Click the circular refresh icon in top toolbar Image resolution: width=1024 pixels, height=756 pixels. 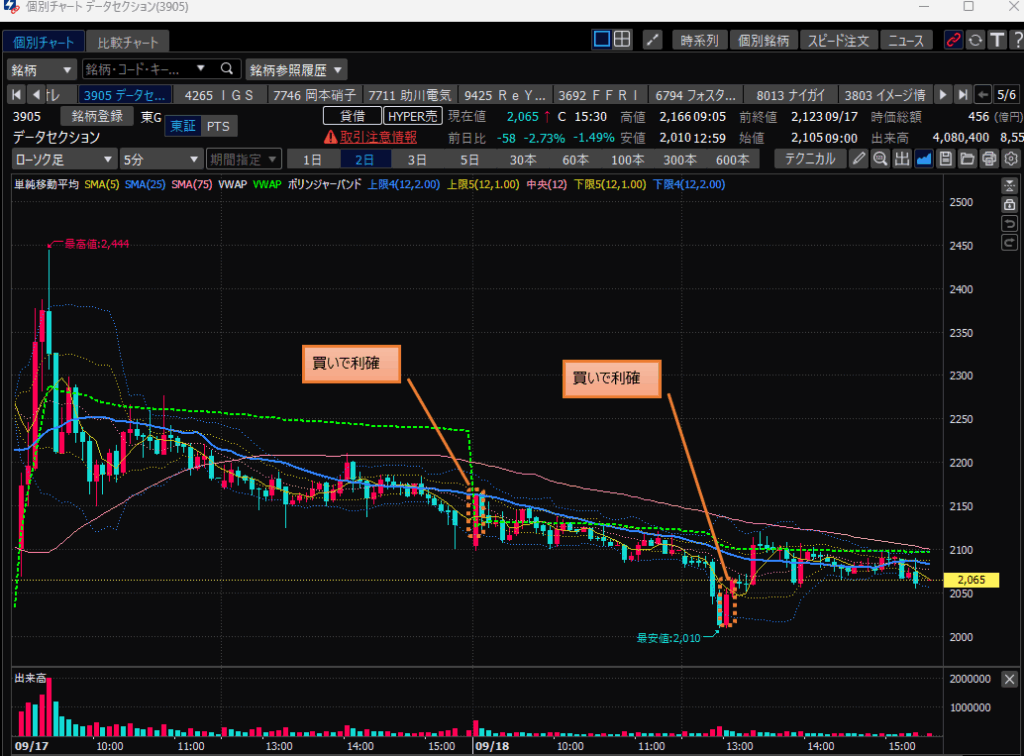click(975, 40)
